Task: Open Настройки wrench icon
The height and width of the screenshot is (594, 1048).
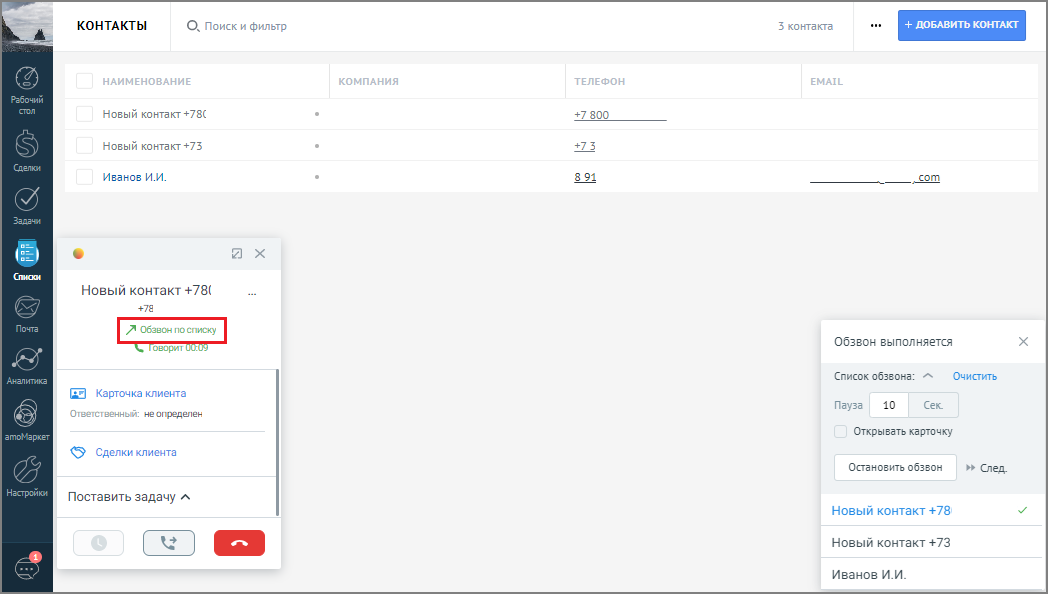Action: coord(27,470)
